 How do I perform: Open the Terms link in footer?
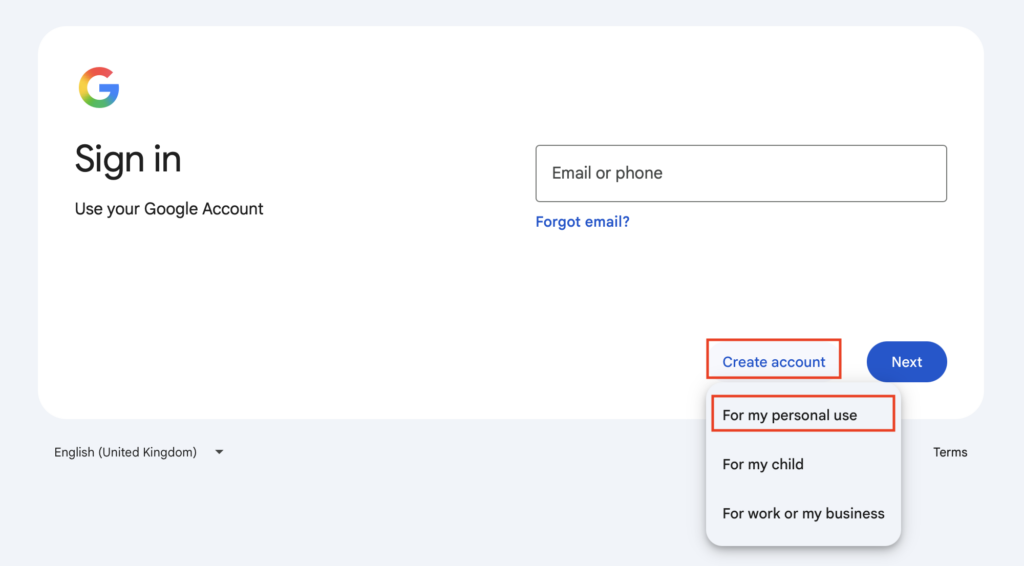(x=950, y=452)
